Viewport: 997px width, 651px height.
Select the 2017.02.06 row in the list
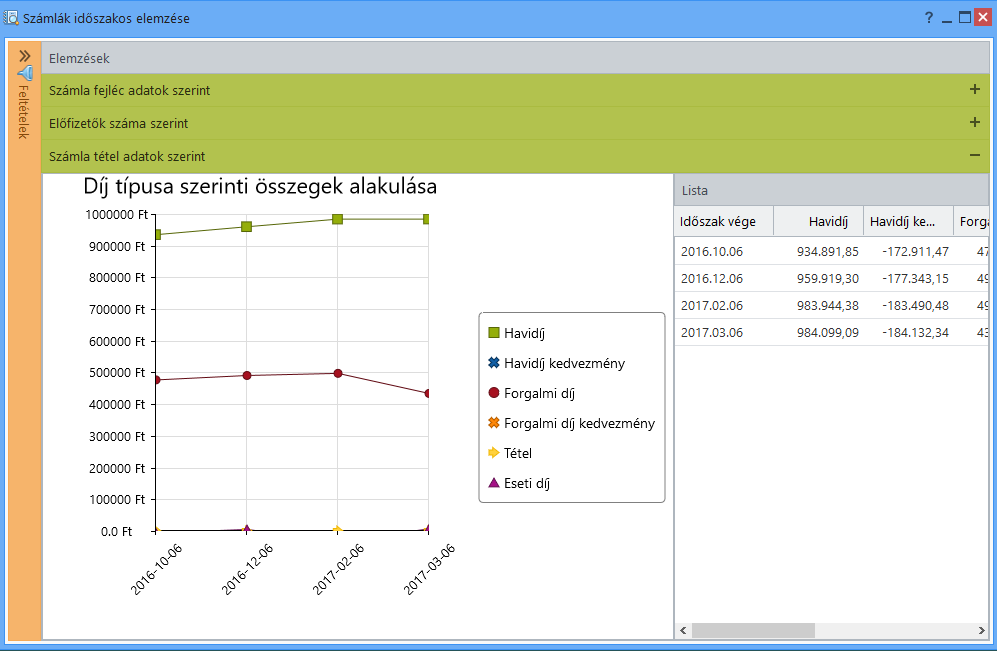click(x=832, y=305)
